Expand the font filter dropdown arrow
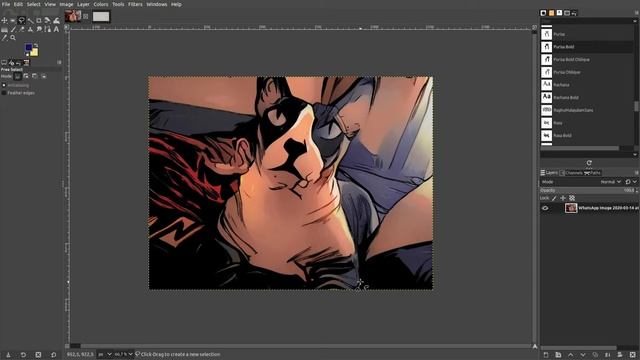 [x=635, y=21]
